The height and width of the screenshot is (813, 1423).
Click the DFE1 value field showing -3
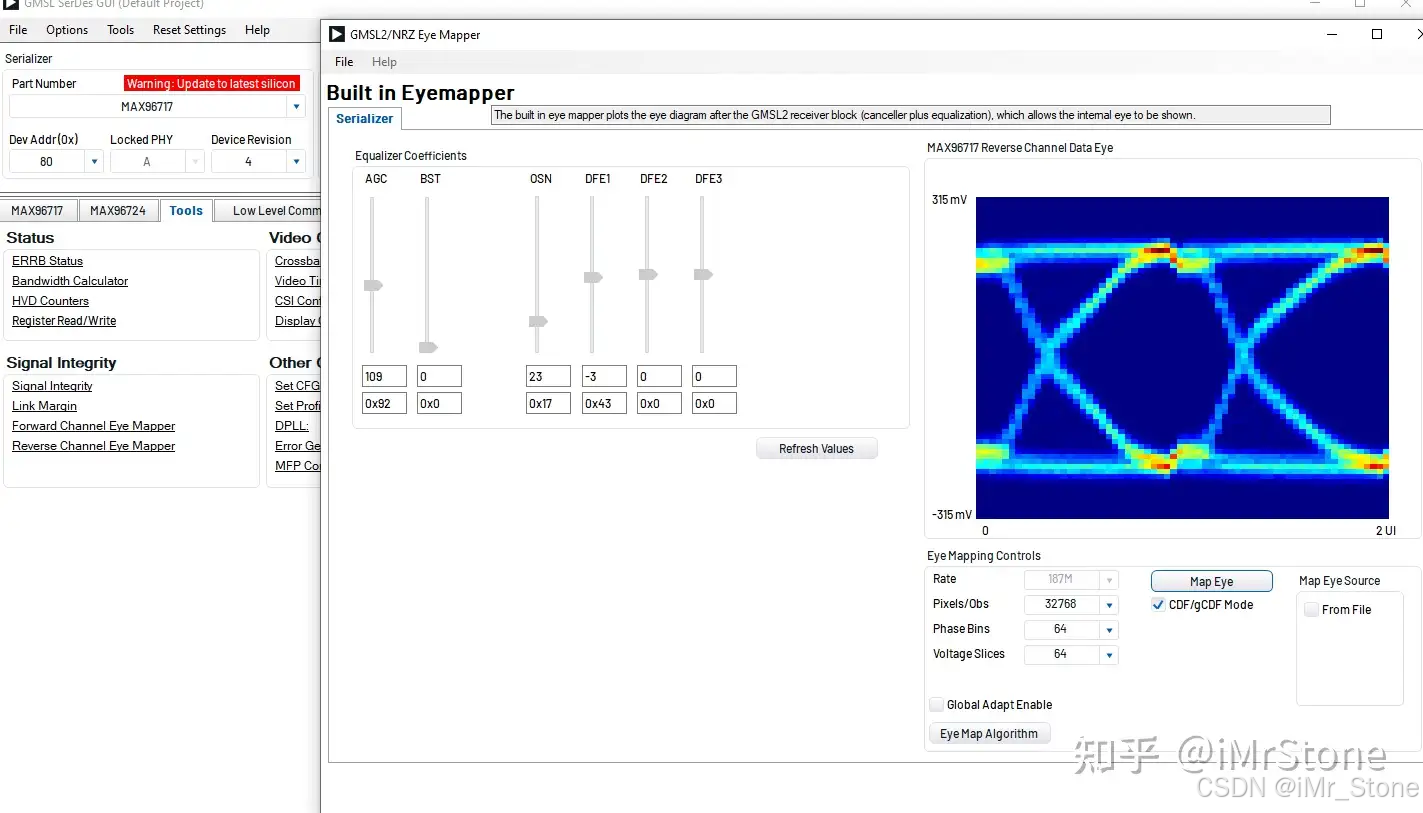coord(604,377)
